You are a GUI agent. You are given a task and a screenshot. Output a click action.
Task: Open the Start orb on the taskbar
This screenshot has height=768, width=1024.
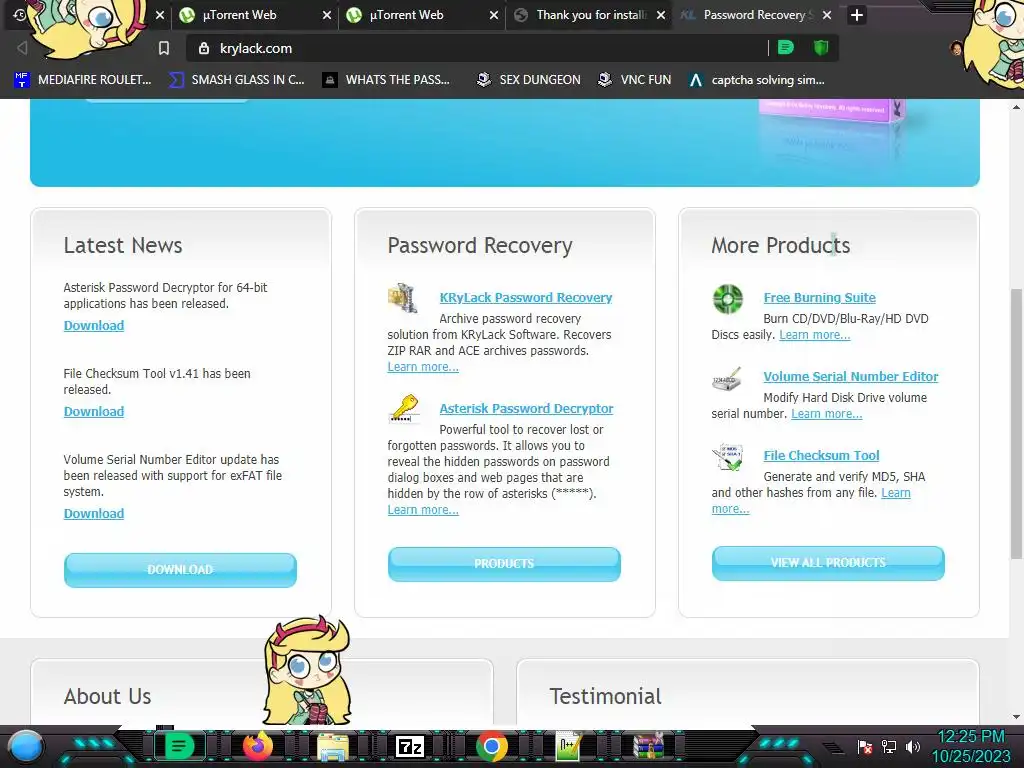26,746
